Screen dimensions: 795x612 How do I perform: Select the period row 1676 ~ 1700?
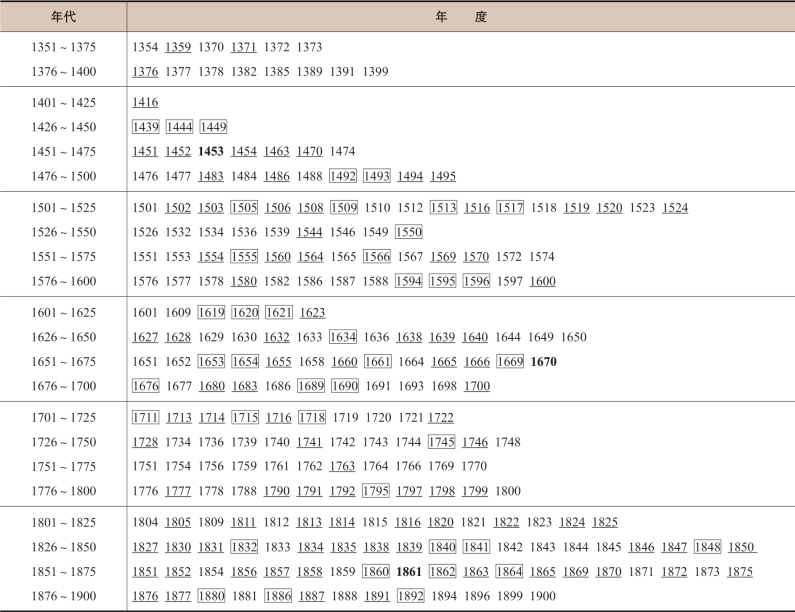pos(63,386)
